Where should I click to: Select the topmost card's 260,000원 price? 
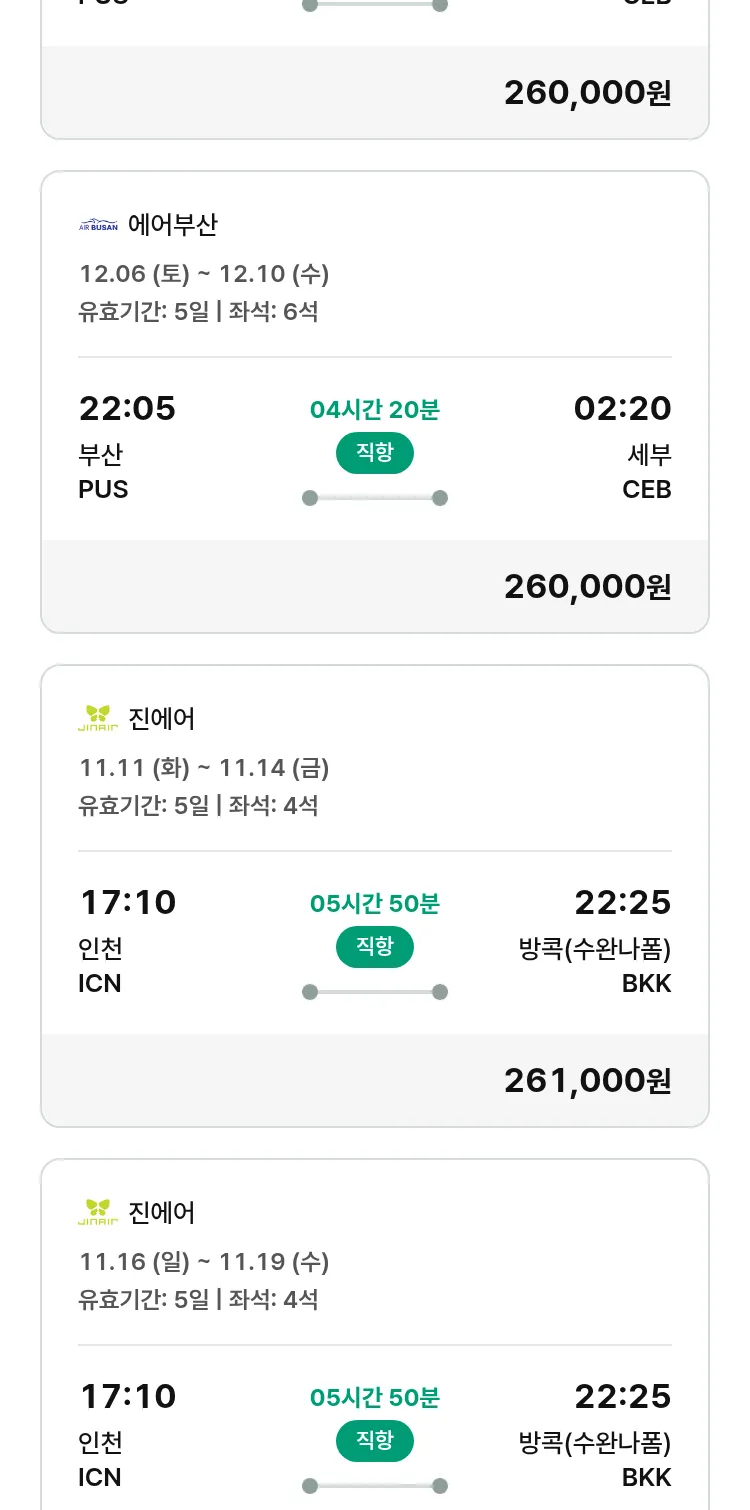coord(587,92)
